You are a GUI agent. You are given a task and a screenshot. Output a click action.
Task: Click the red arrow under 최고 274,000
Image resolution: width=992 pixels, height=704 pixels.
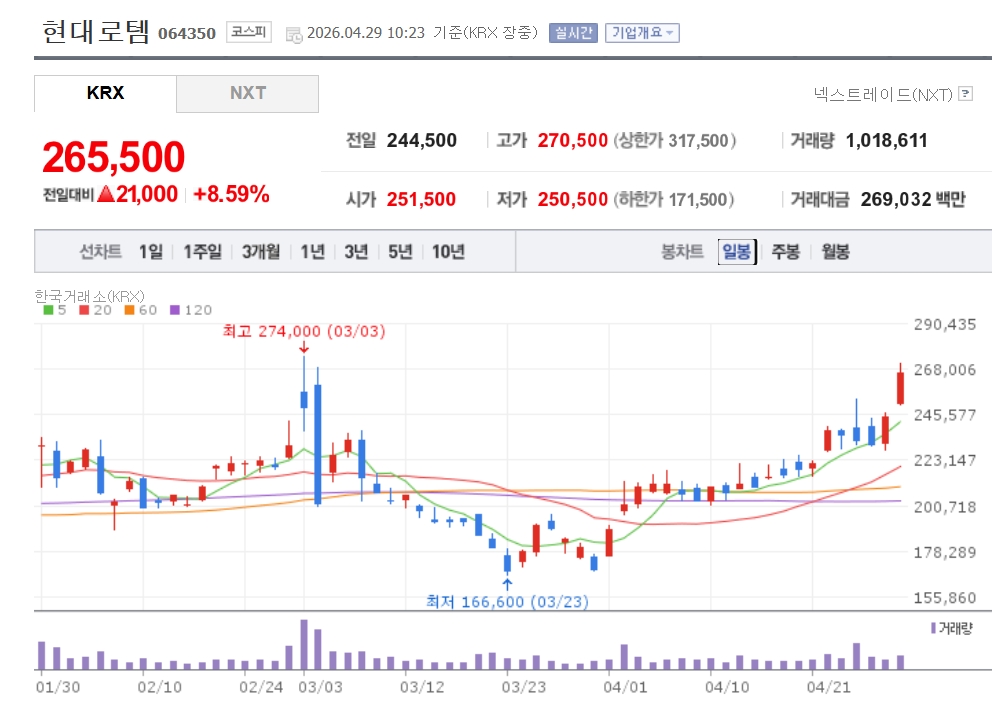click(303, 347)
